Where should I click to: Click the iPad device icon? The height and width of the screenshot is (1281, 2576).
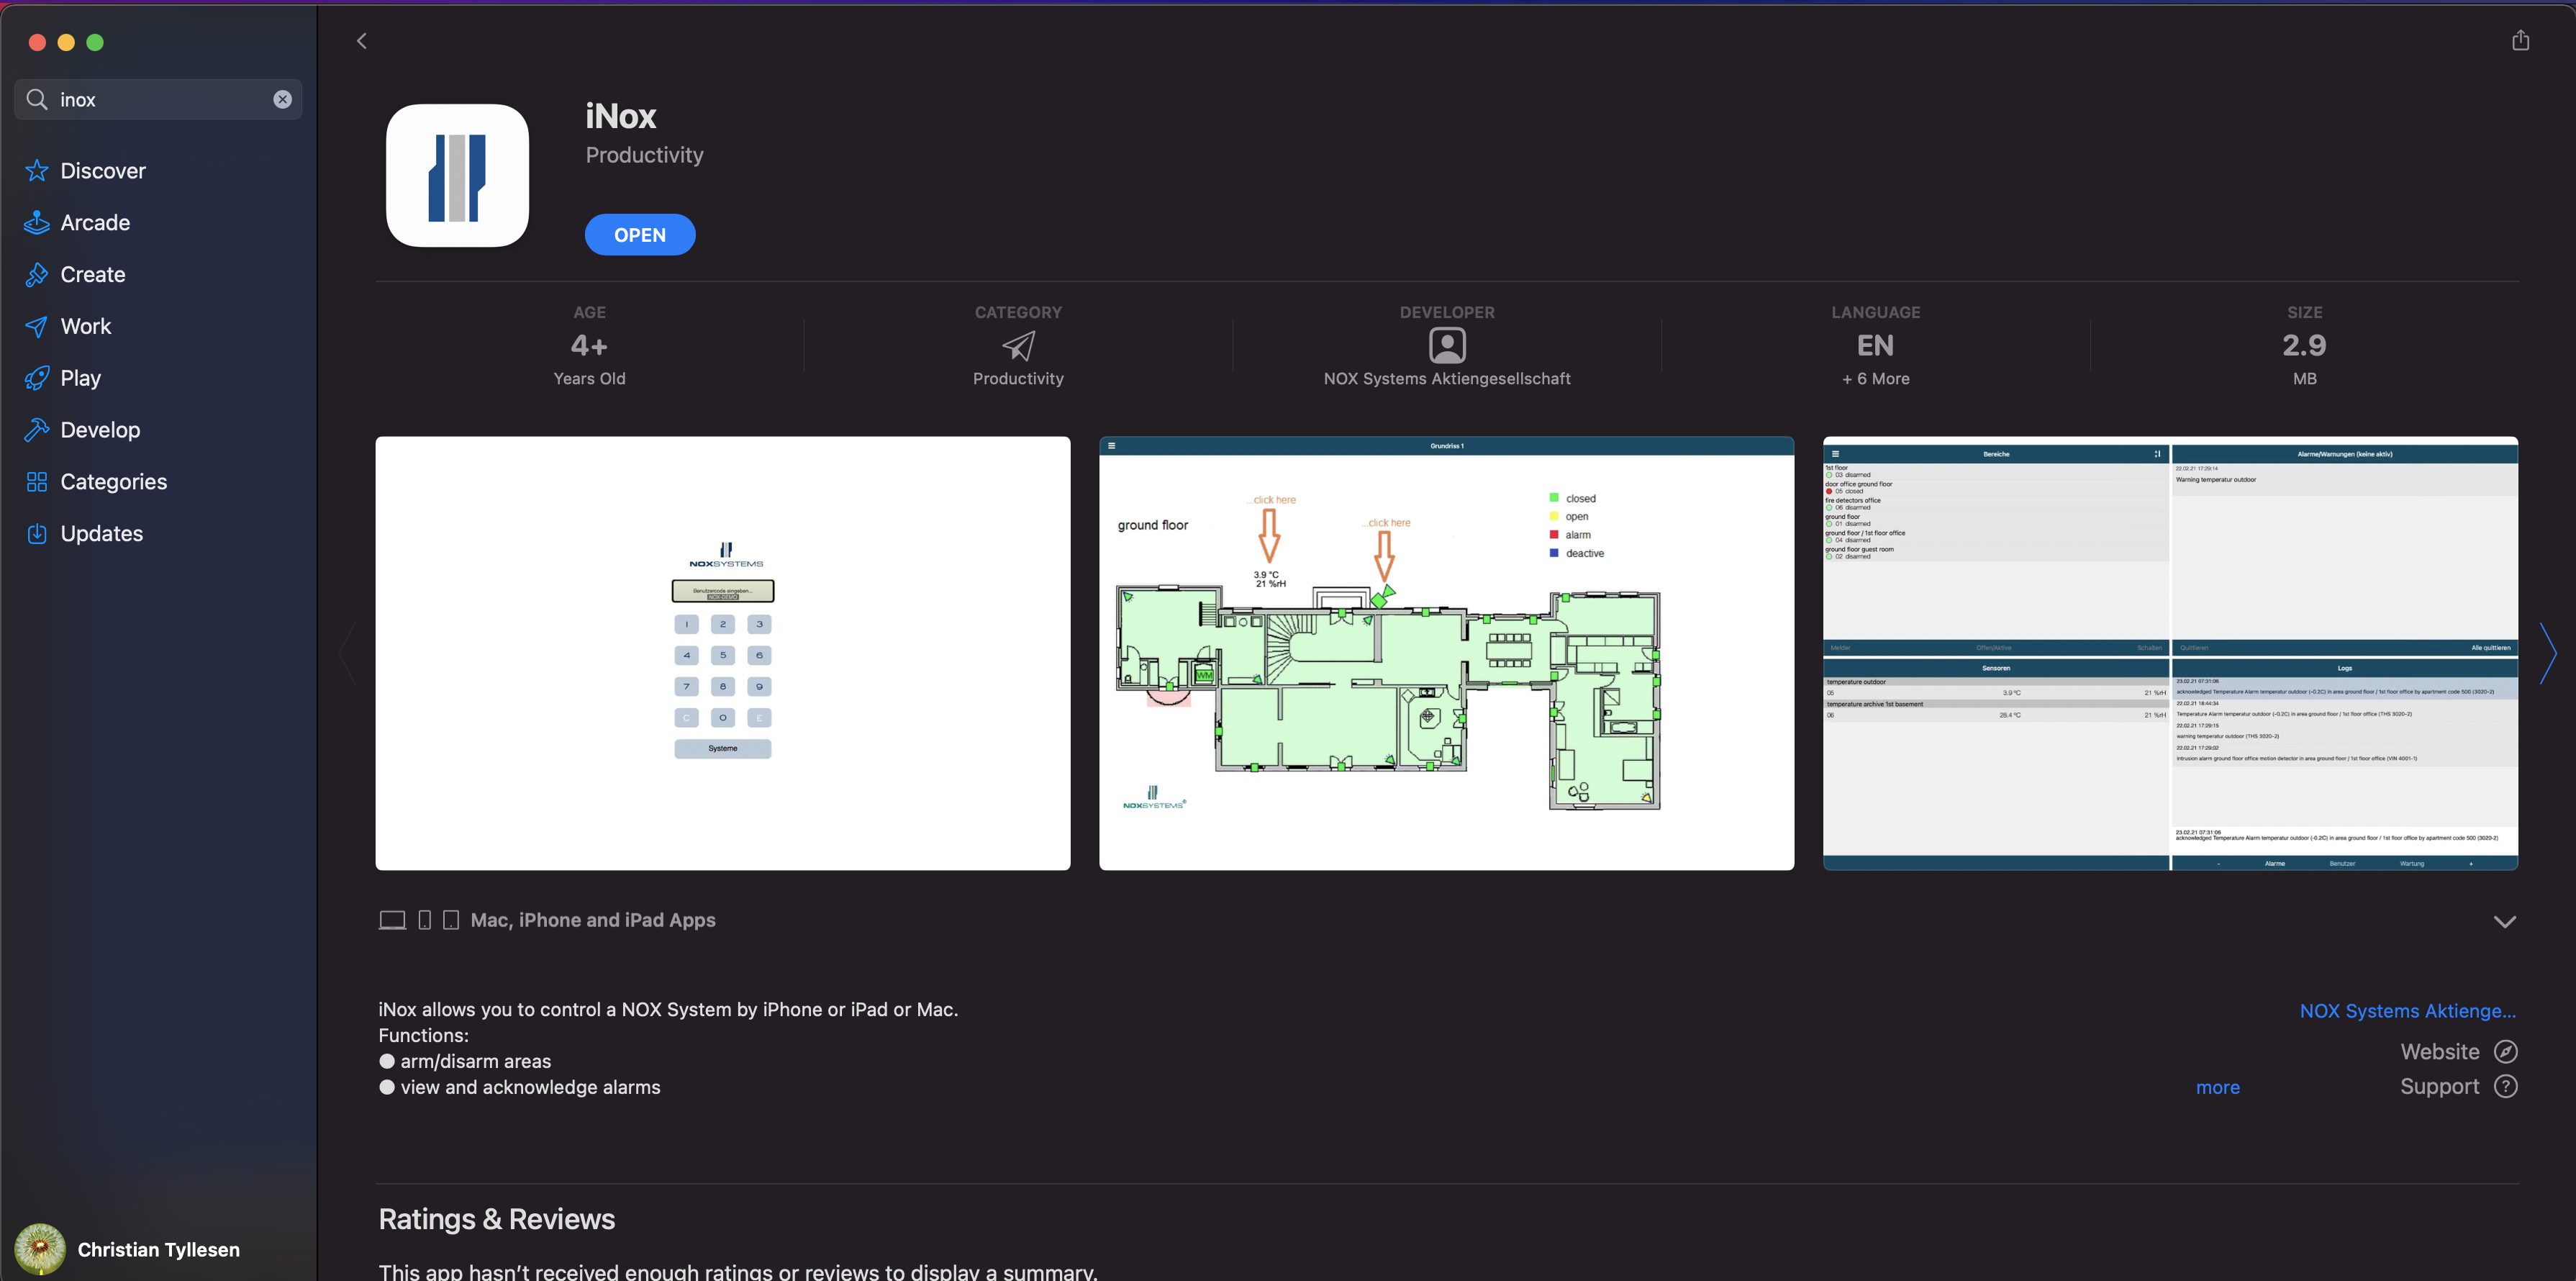click(x=451, y=920)
